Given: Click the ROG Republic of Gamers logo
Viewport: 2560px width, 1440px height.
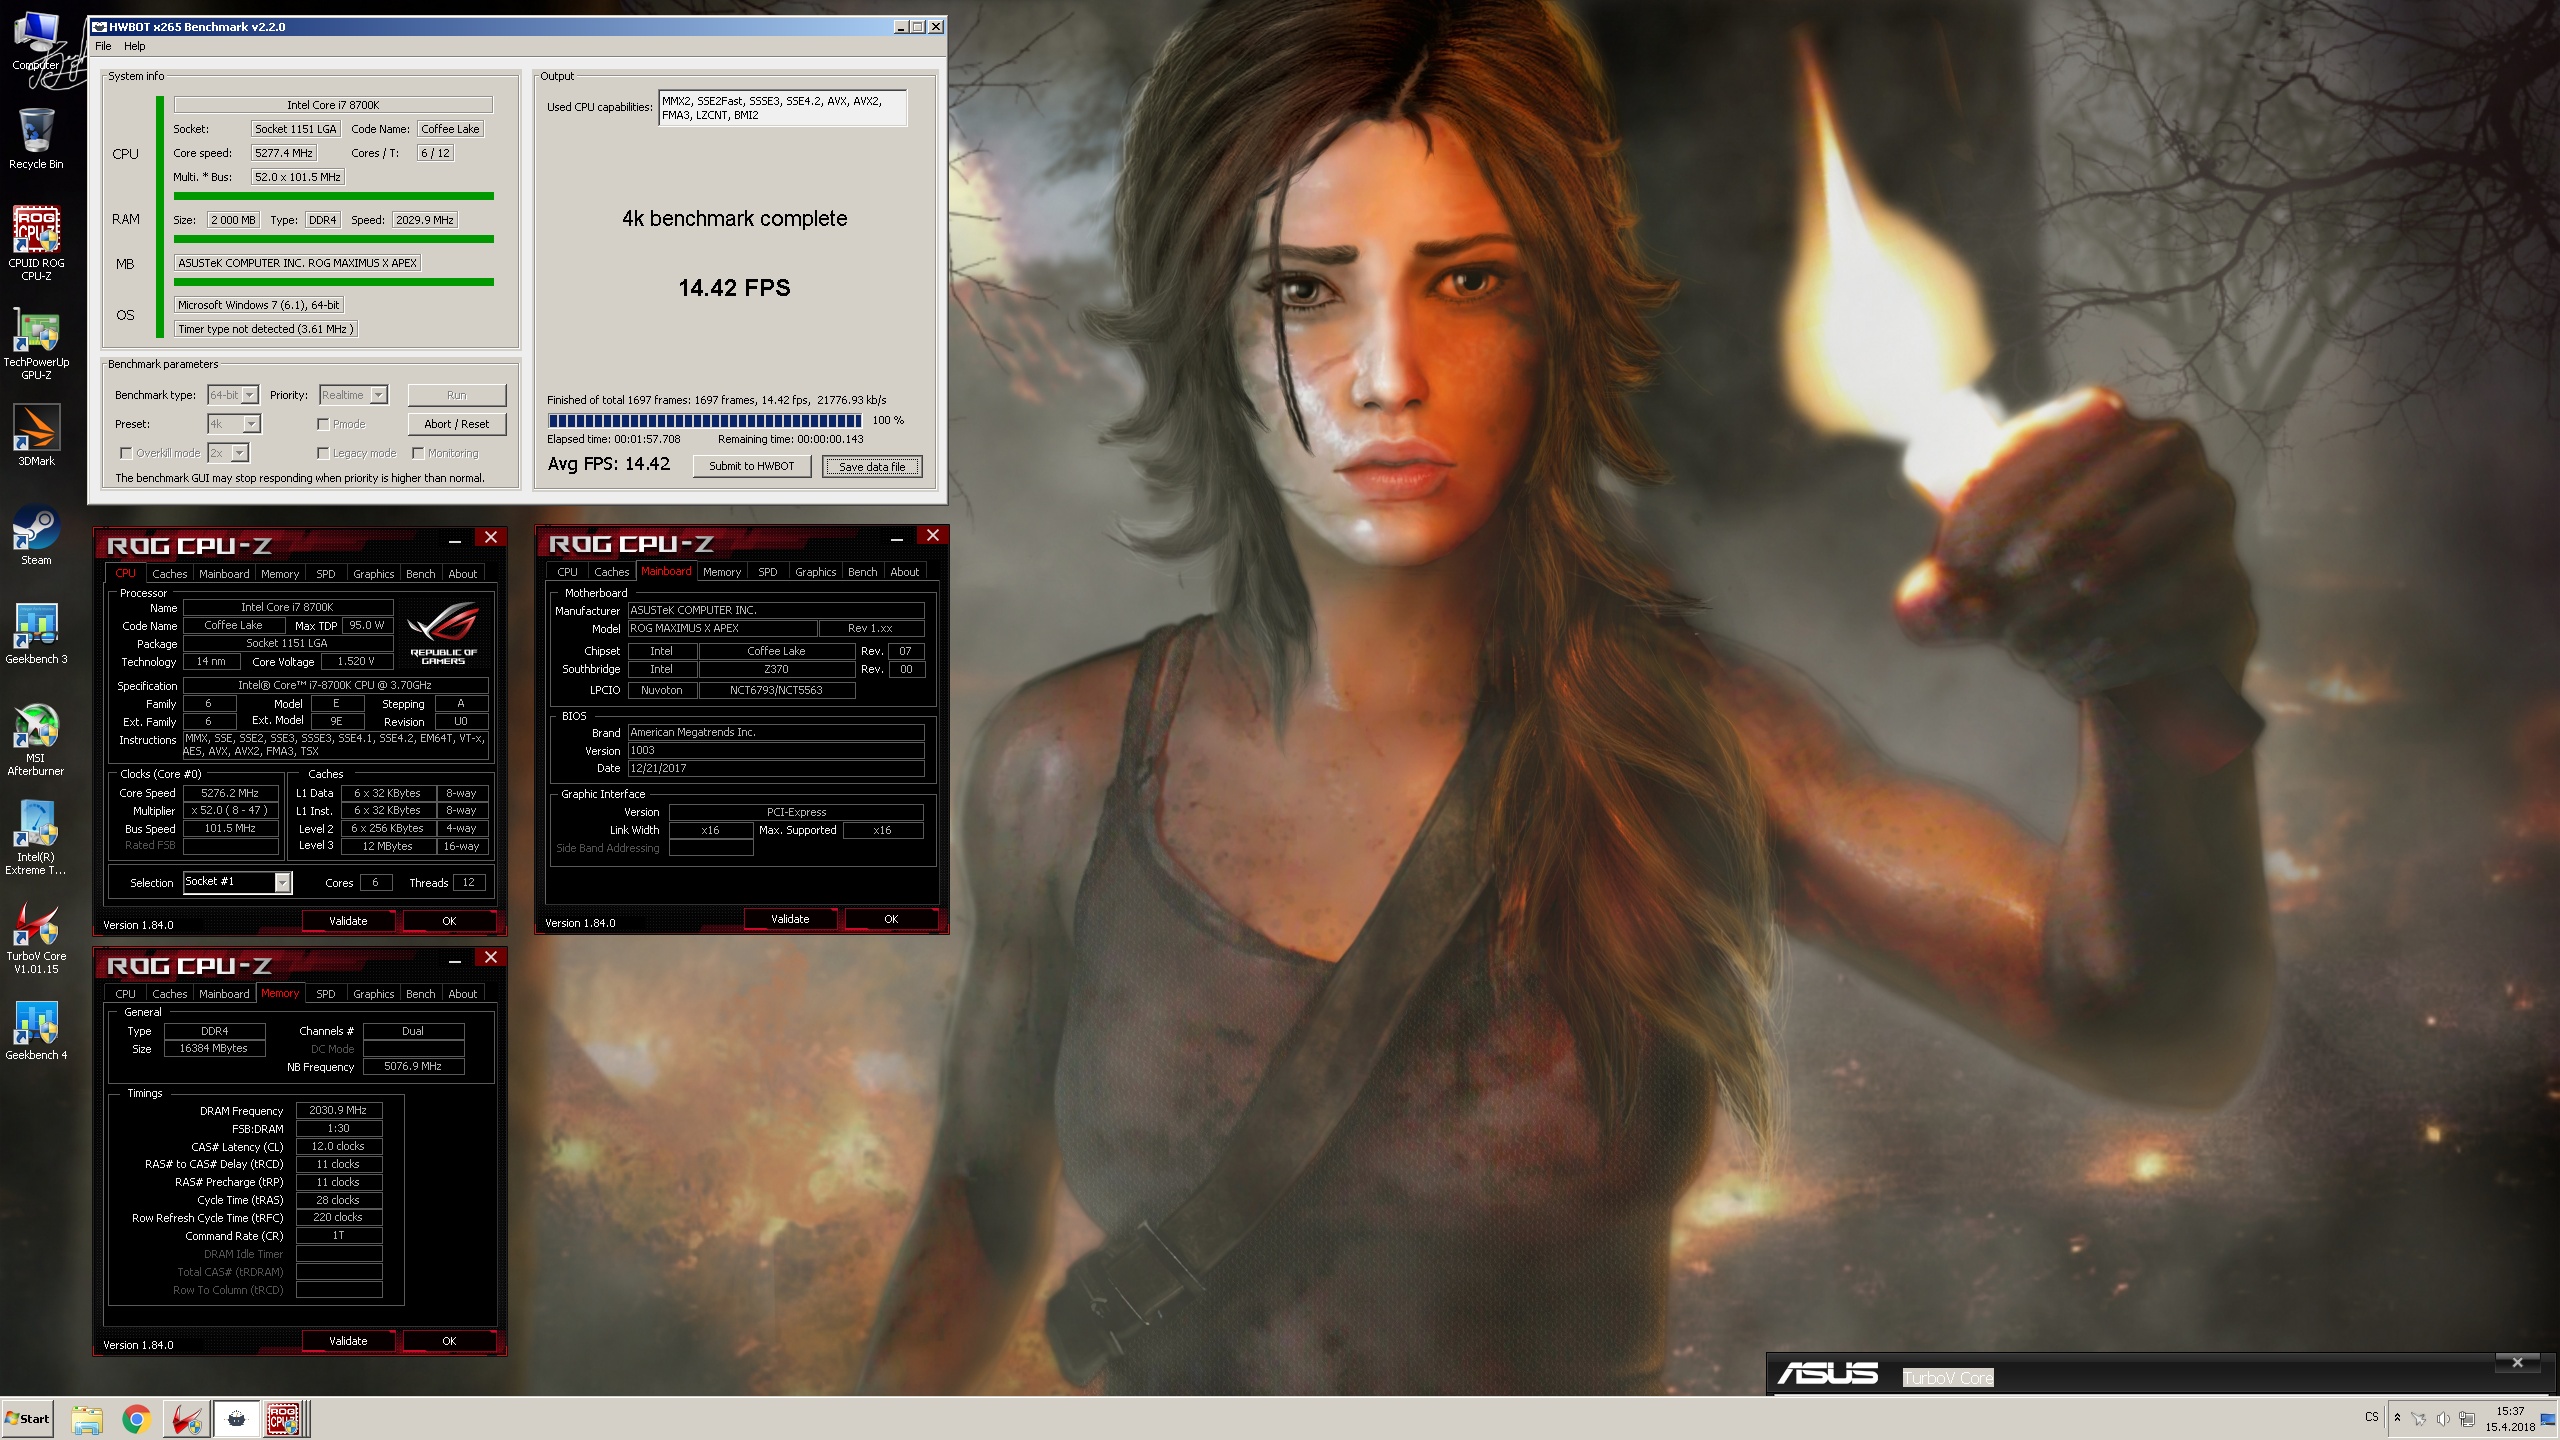Looking at the screenshot, I should click(x=443, y=632).
